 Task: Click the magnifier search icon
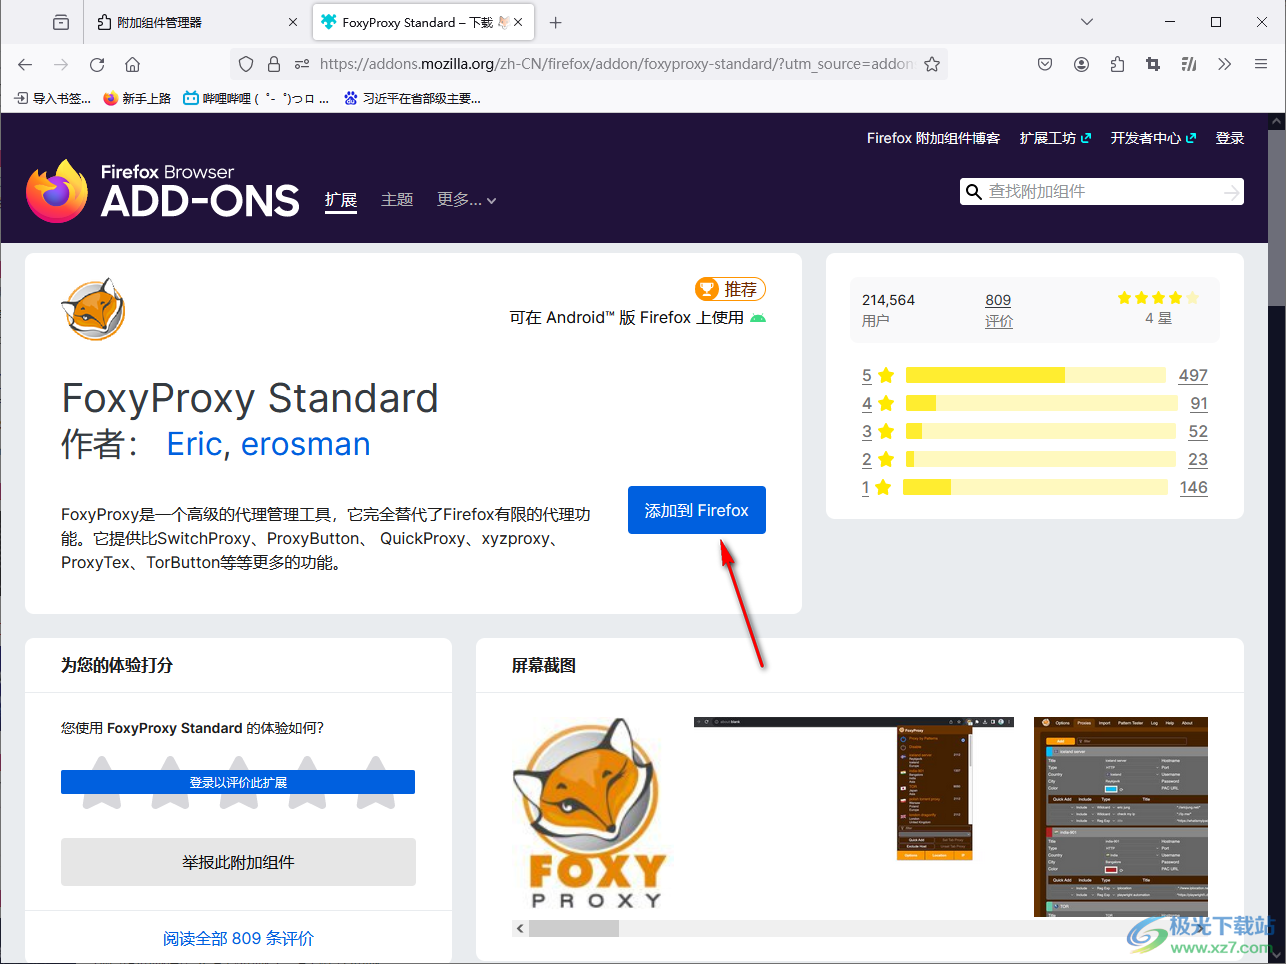[x=973, y=192]
